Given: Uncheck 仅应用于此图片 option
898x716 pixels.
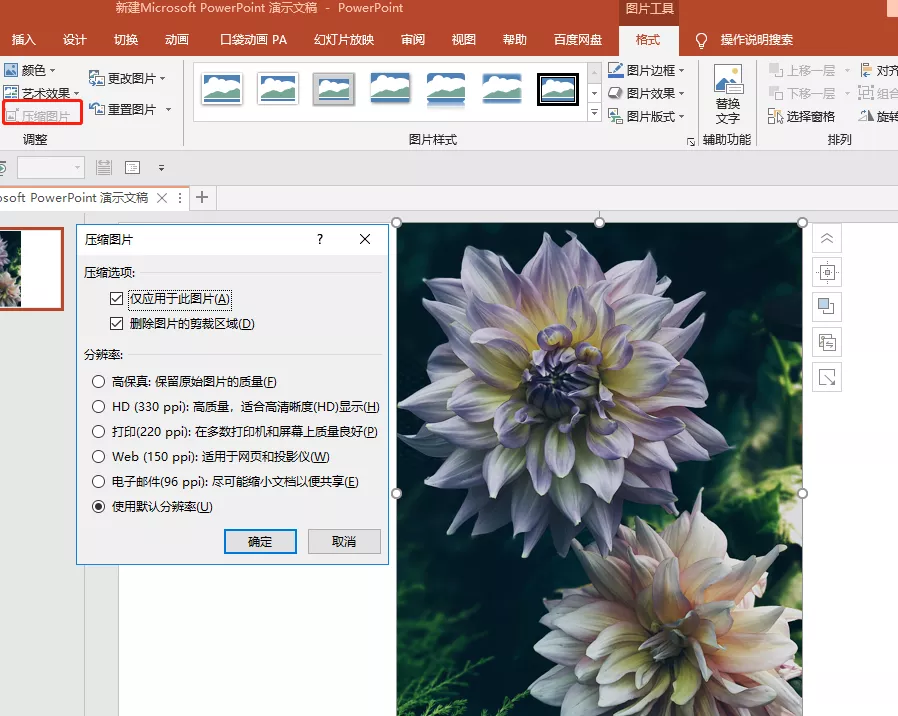Looking at the screenshot, I should [x=118, y=298].
